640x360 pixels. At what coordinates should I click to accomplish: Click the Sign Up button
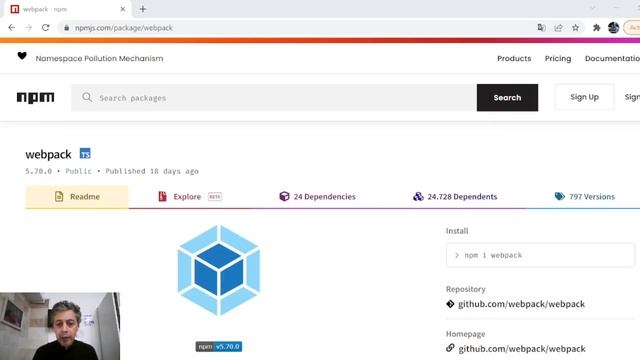click(584, 97)
